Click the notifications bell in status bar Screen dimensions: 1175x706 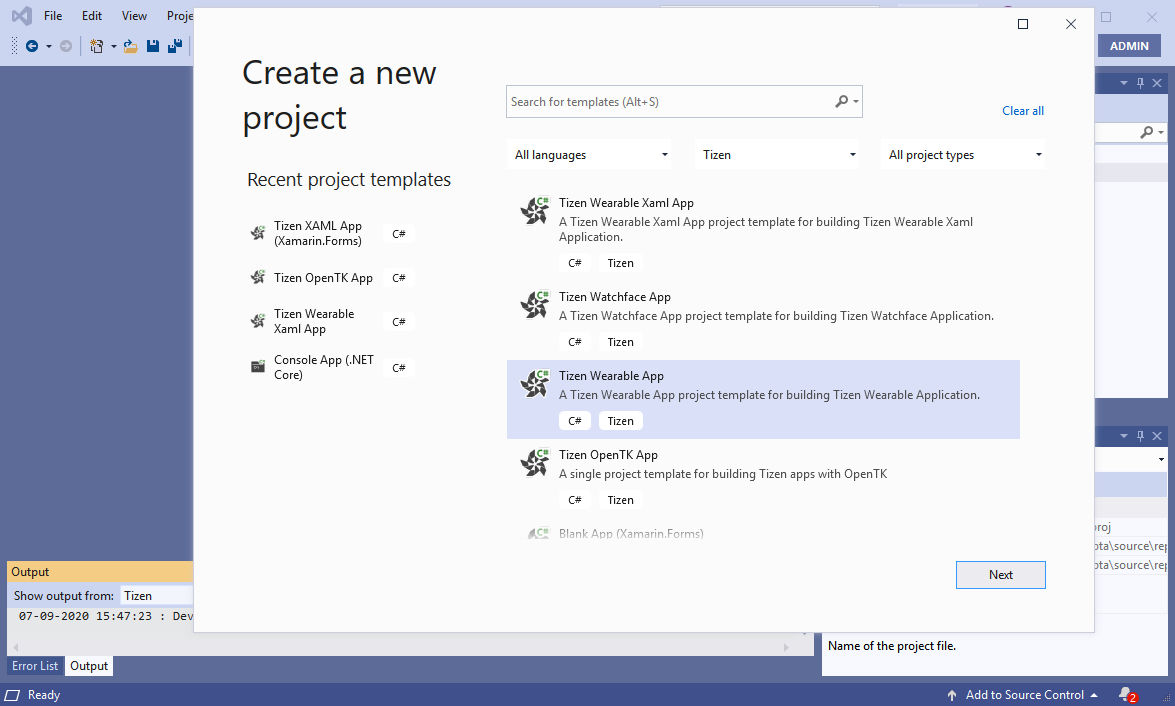coord(1126,694)
